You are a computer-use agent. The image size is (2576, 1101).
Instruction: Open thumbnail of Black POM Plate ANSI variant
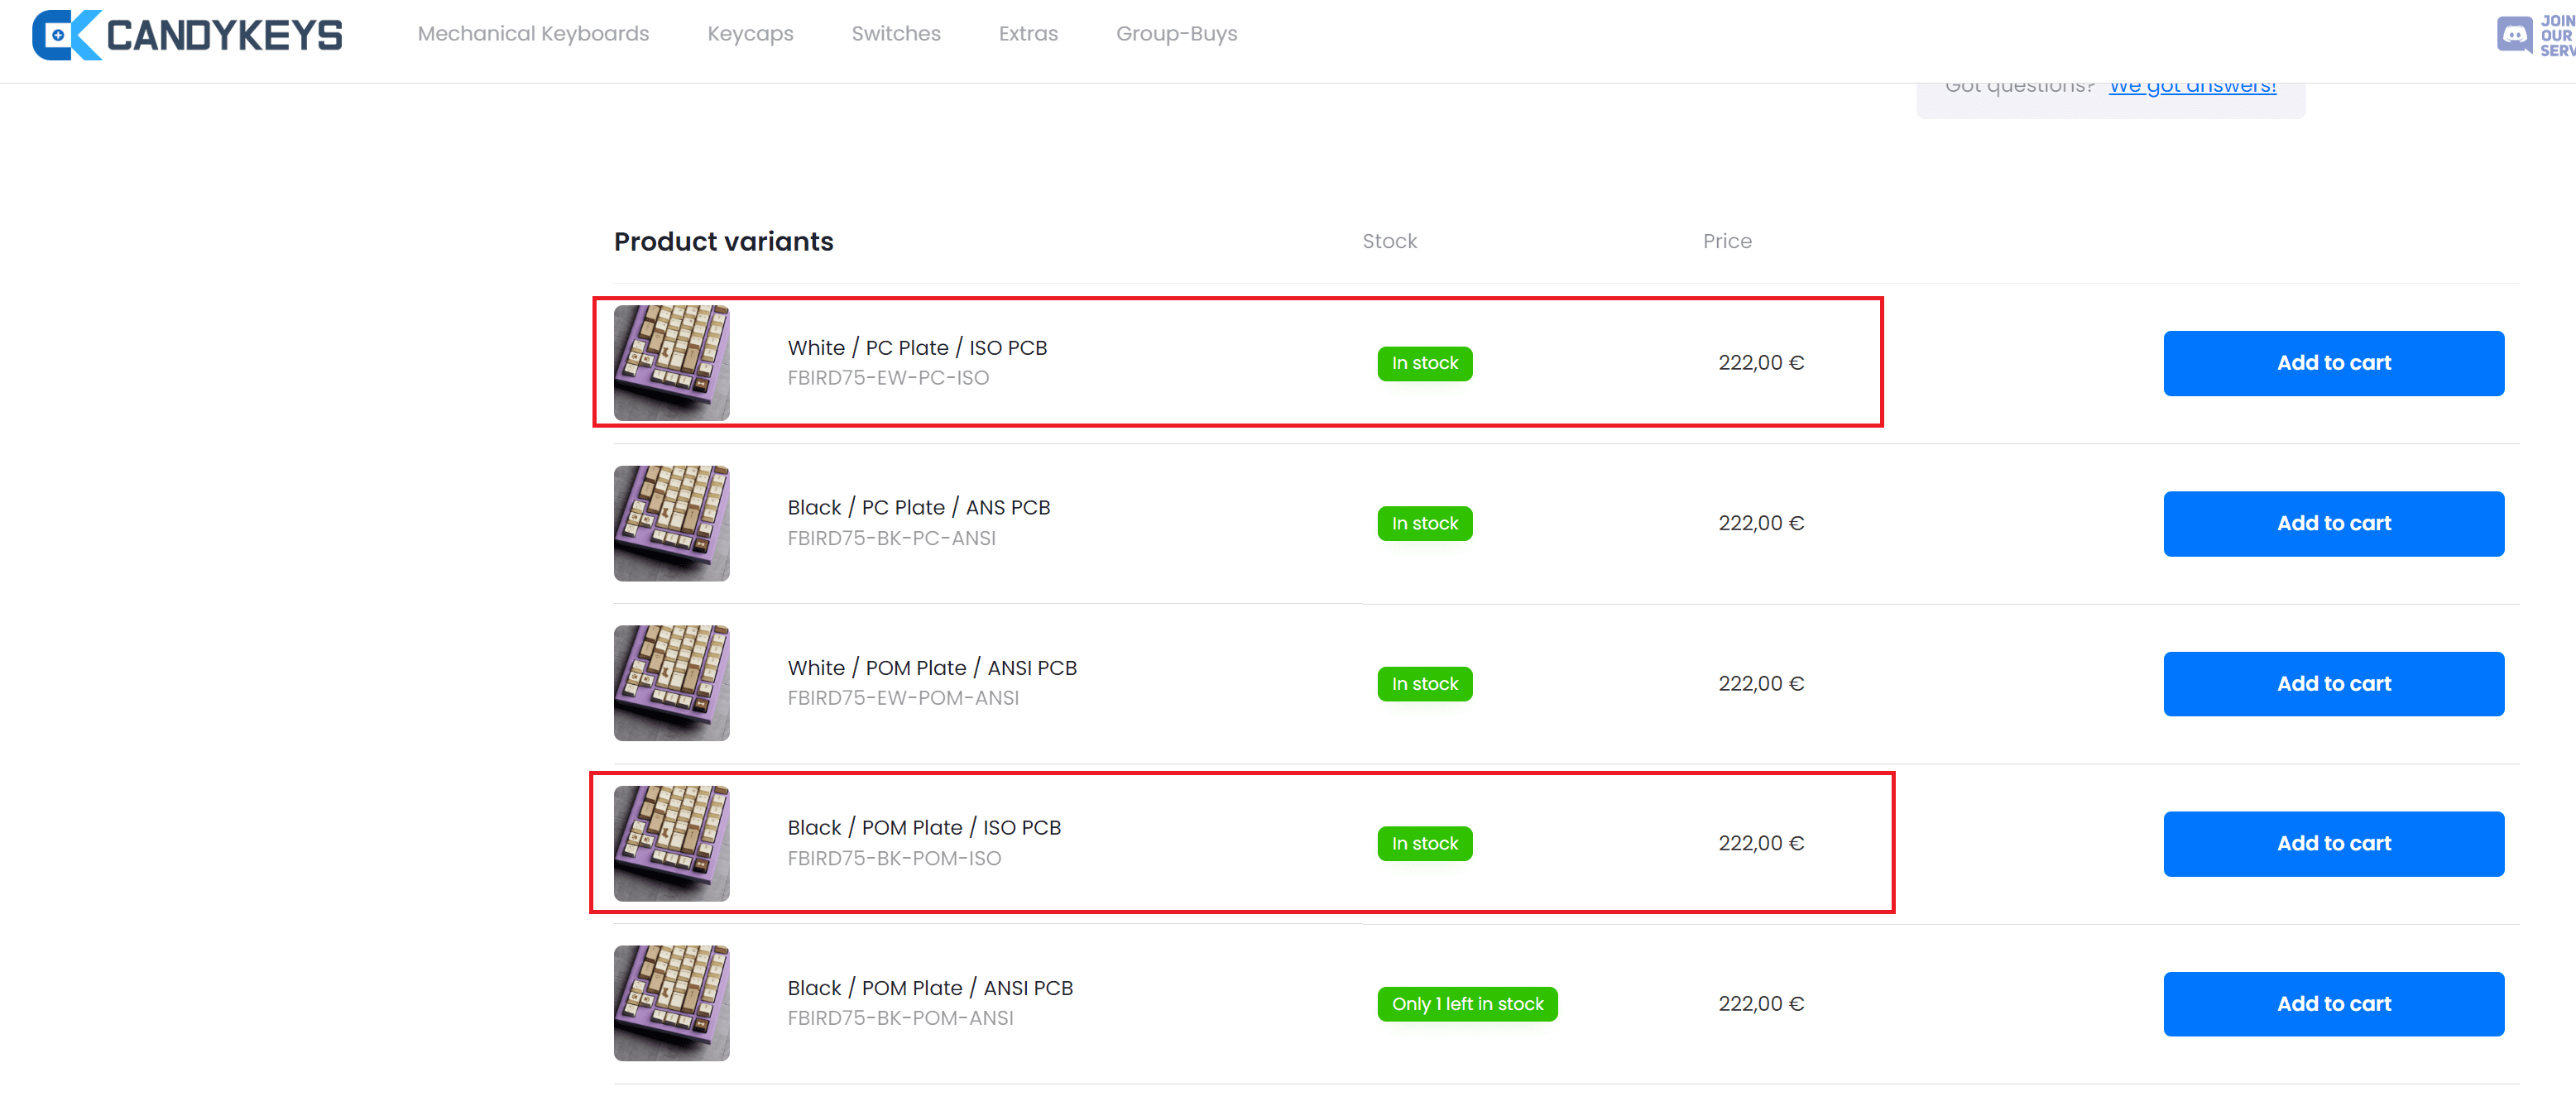[671, 1003]
